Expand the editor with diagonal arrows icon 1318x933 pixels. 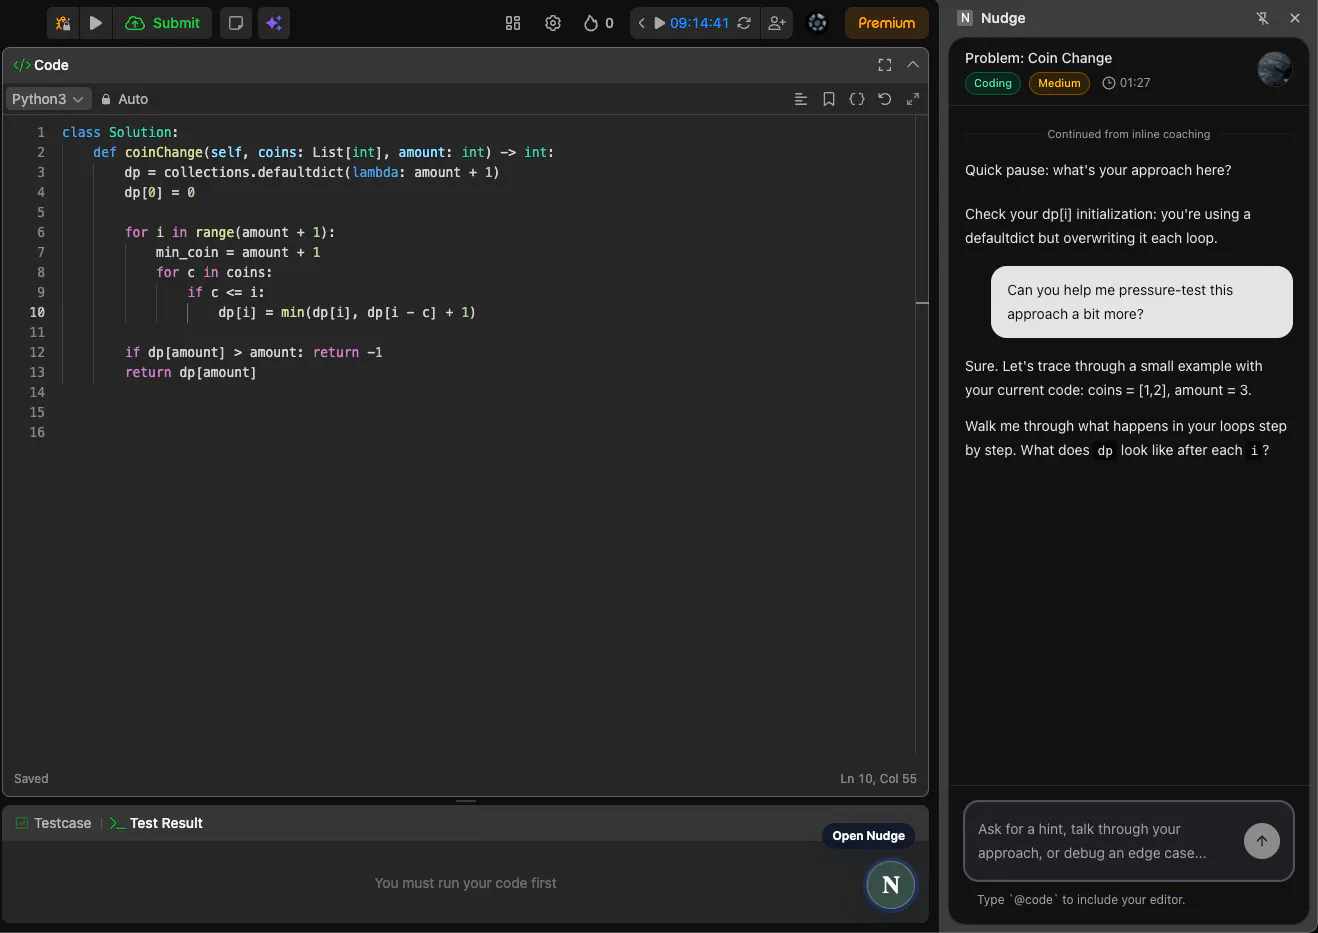click(x=913, y=99)
